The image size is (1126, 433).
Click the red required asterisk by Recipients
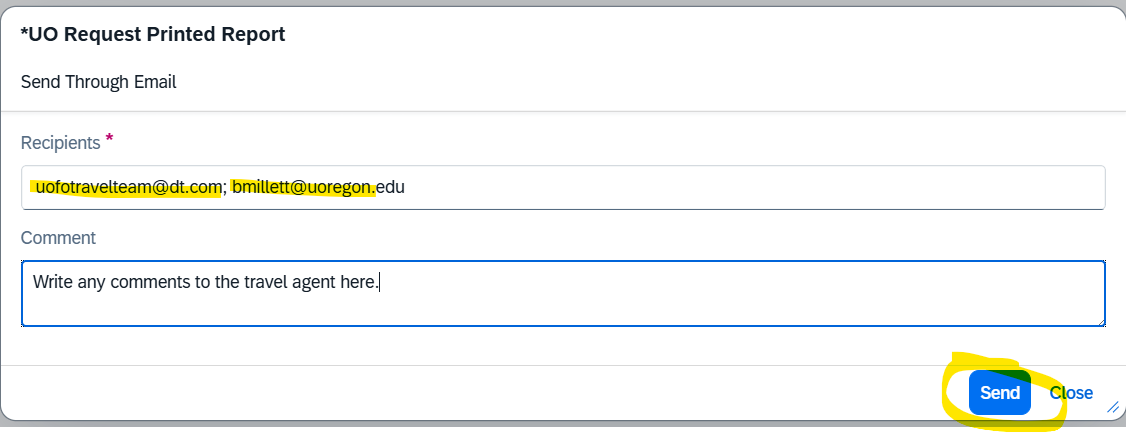[110, 139]
